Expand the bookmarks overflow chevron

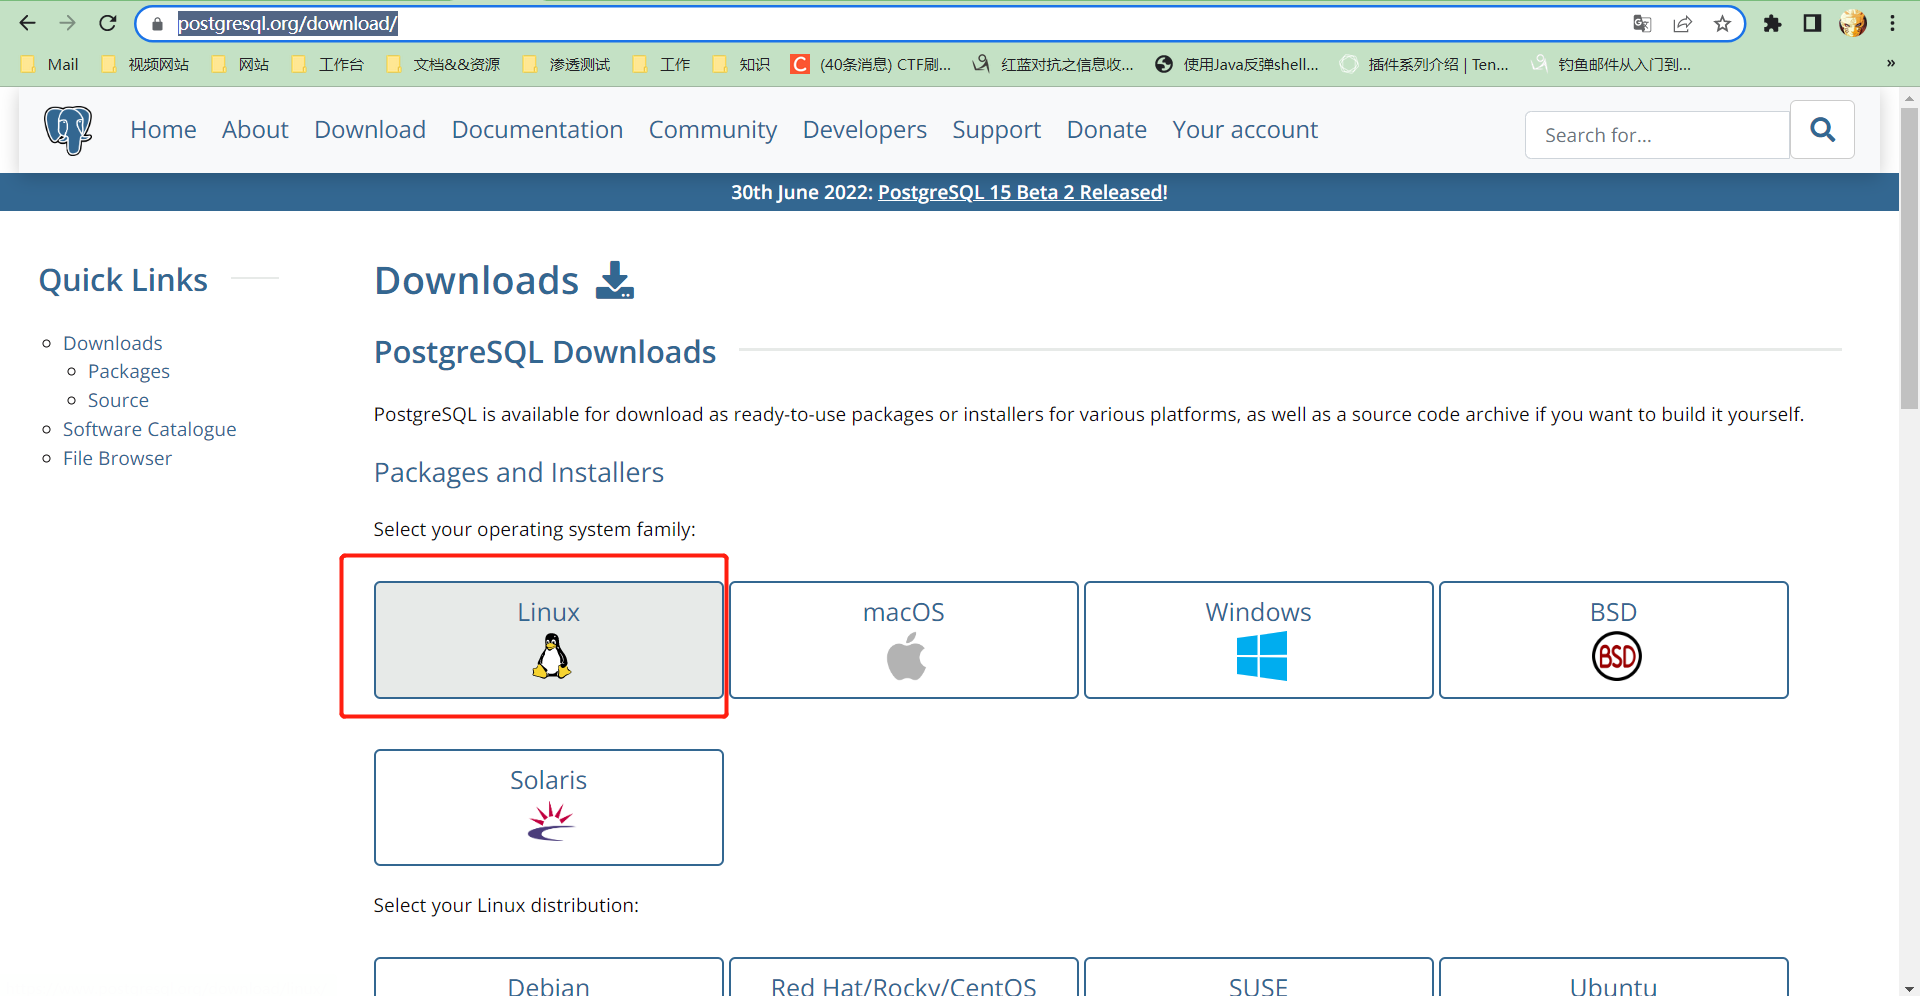click(x=1890, y=64)
